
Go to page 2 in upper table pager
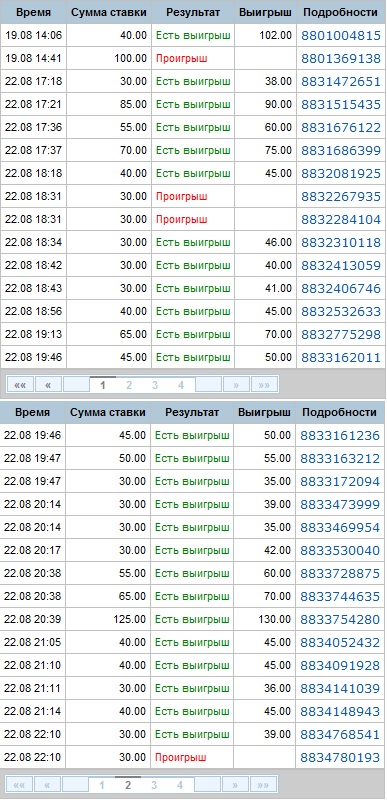click(x=129, y=385)
